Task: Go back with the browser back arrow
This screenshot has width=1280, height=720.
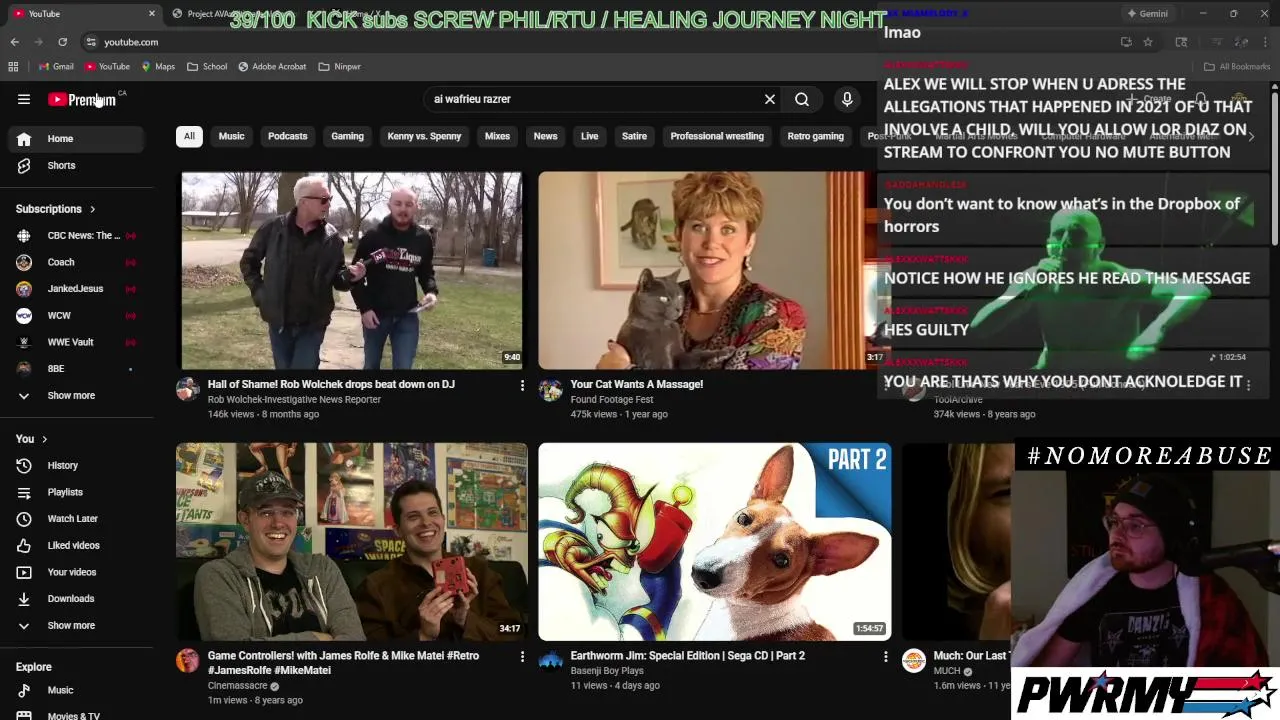Action: click(x=14, y=42)
